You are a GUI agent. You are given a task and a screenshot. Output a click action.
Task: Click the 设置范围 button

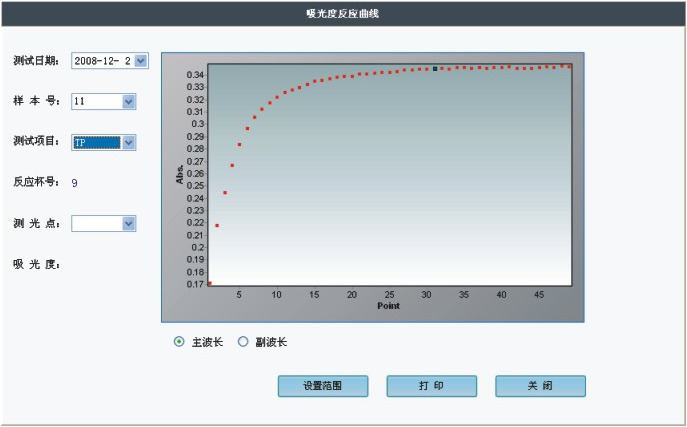click(323, 386)
